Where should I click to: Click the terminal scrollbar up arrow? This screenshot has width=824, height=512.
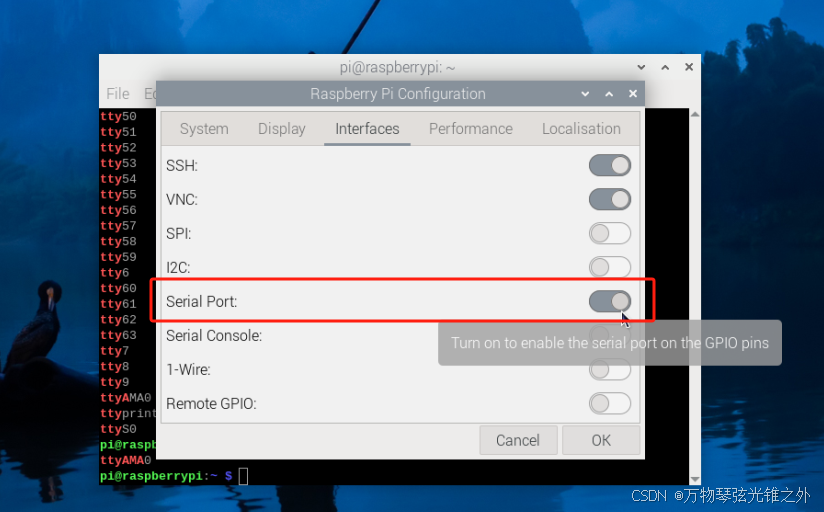[x=695, y=114]
